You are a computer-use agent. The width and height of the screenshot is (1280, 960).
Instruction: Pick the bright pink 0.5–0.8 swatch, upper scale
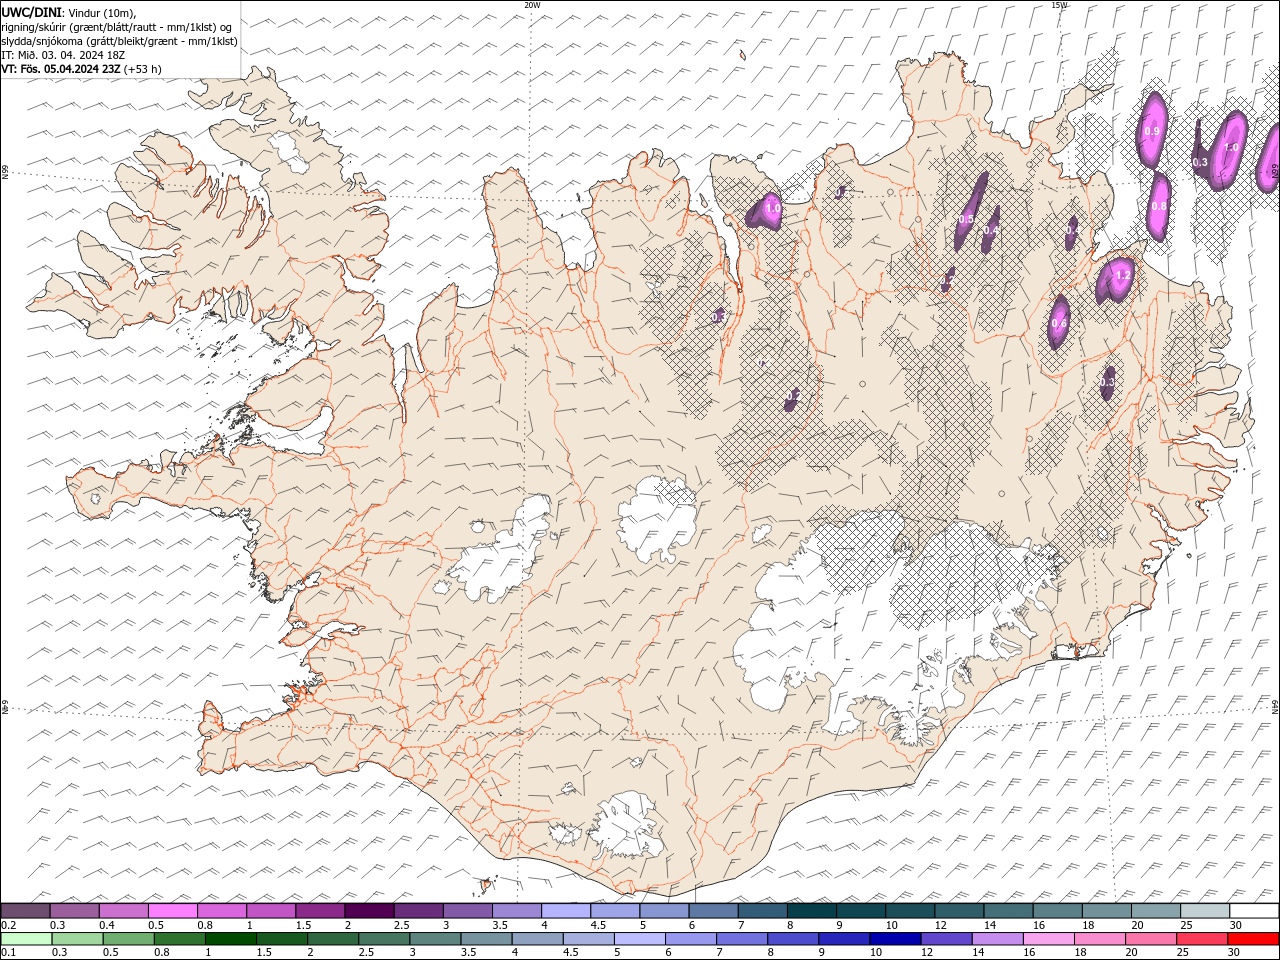[172, 911]
